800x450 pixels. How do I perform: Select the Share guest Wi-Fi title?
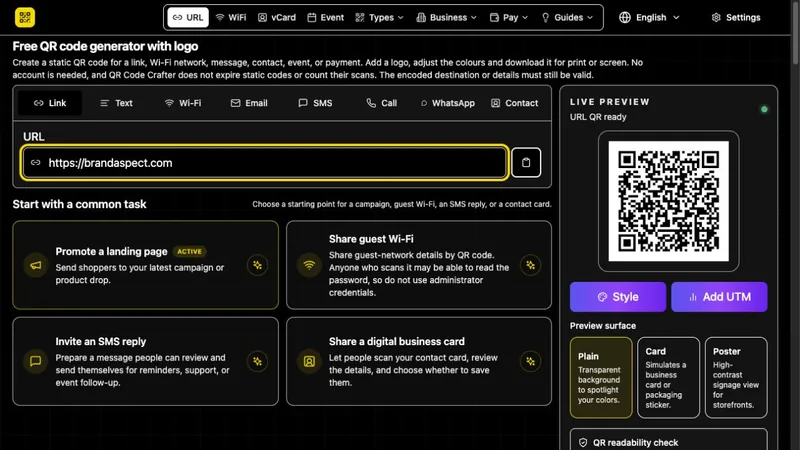click(x=371, y=239)
